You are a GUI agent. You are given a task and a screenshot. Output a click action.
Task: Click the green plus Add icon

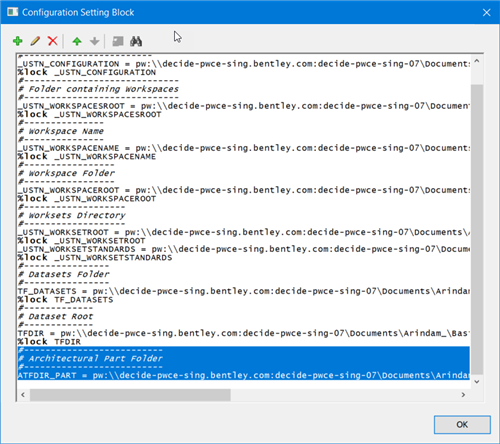(18, 41)
